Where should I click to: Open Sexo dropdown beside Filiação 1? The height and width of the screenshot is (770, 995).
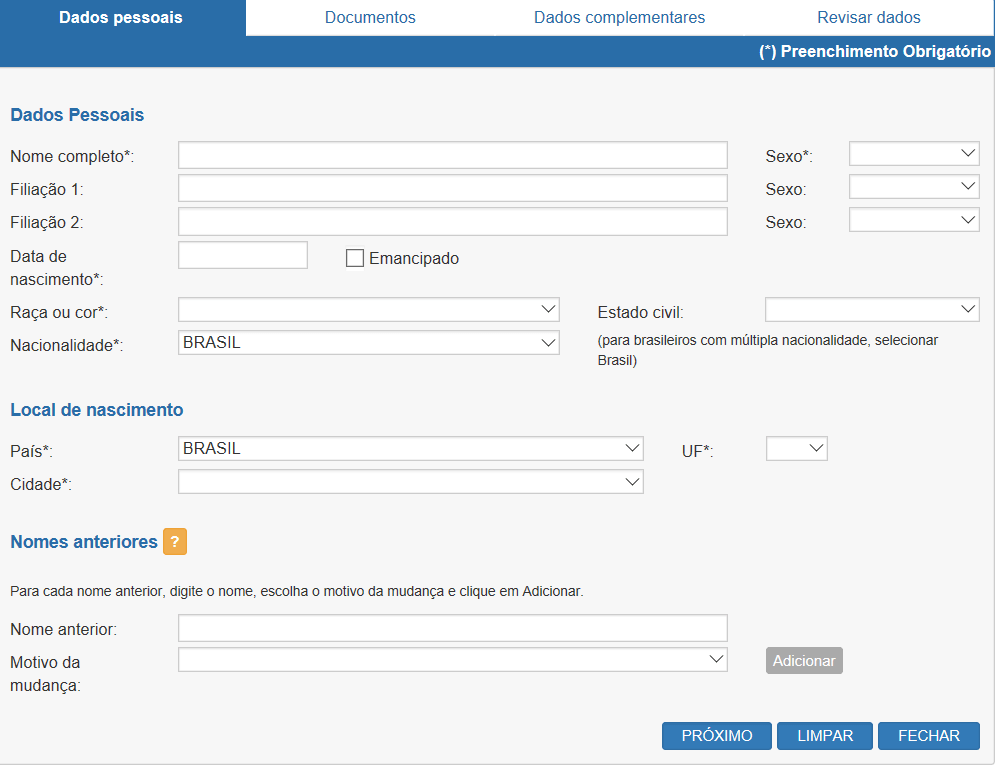914,187
